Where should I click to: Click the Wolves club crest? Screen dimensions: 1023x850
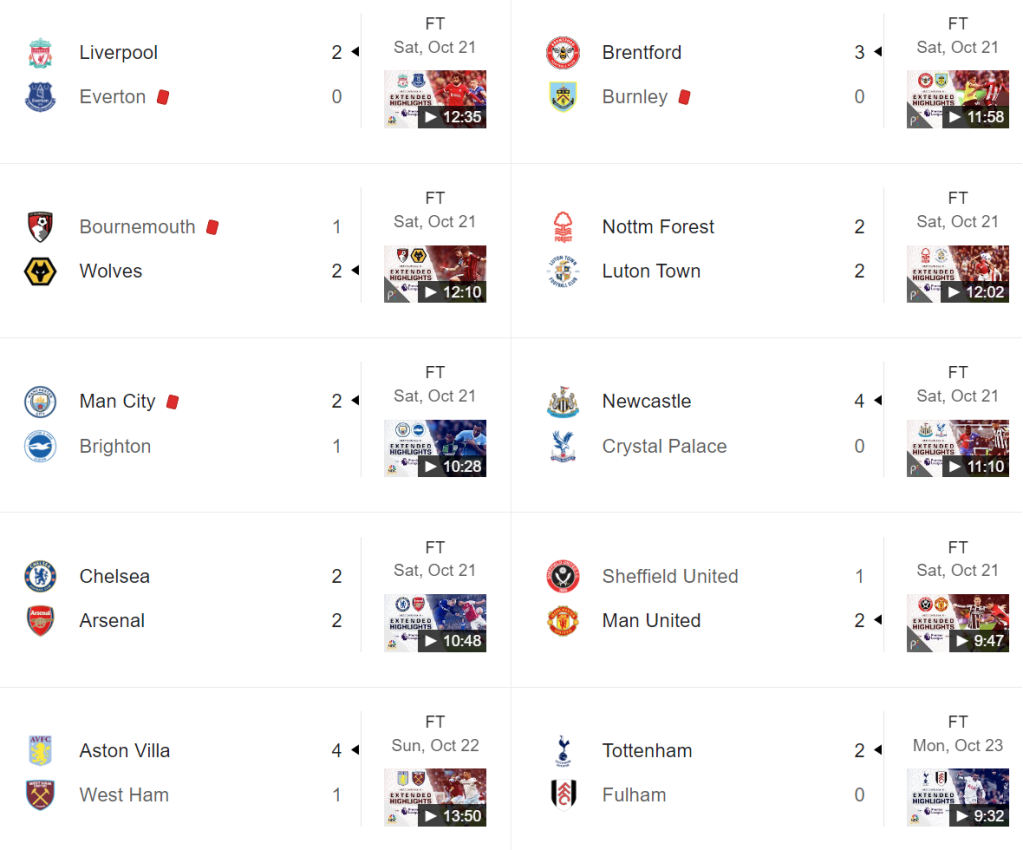tap(40, 271)
